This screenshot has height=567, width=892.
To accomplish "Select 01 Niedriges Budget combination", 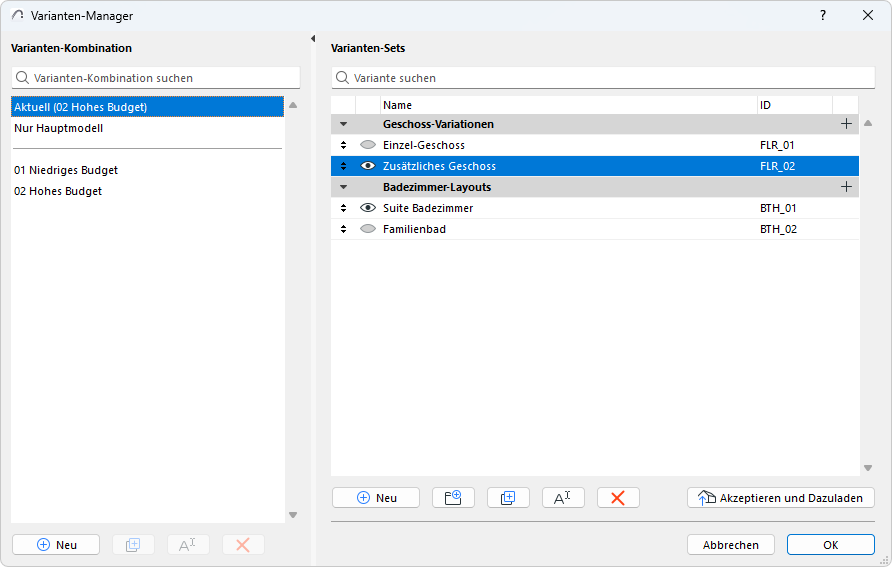I will tap(147, 170).
